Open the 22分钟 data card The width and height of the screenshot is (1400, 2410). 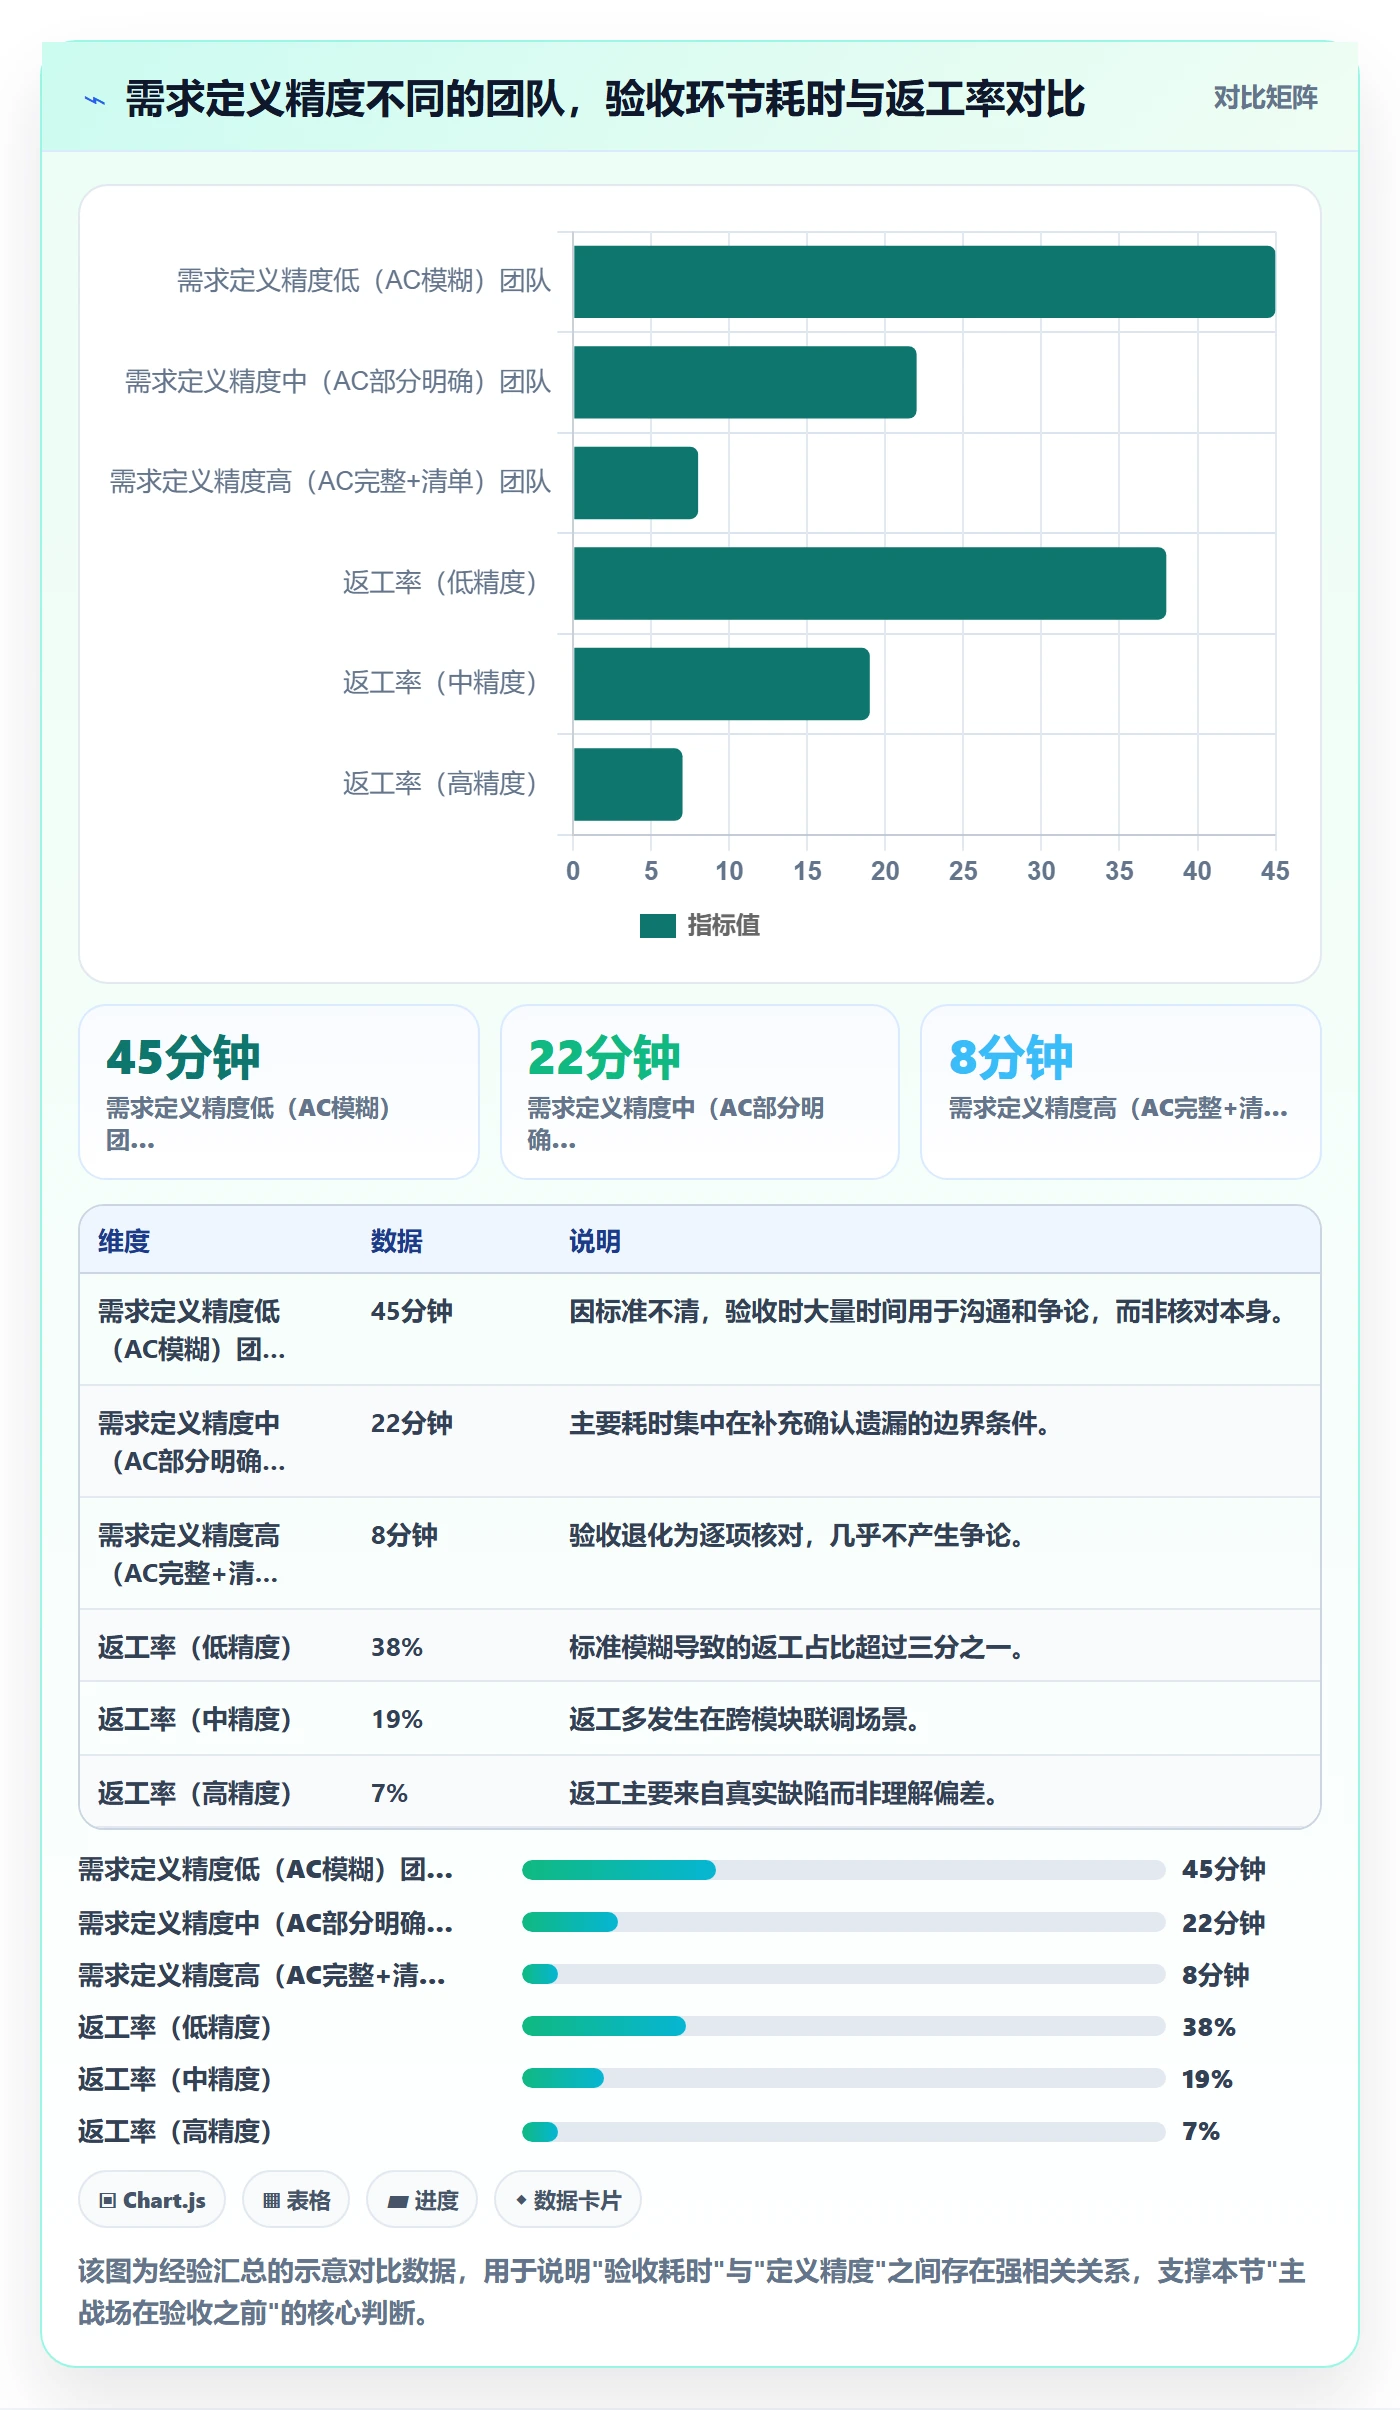pyautogui.click(x=700, y=1092)
